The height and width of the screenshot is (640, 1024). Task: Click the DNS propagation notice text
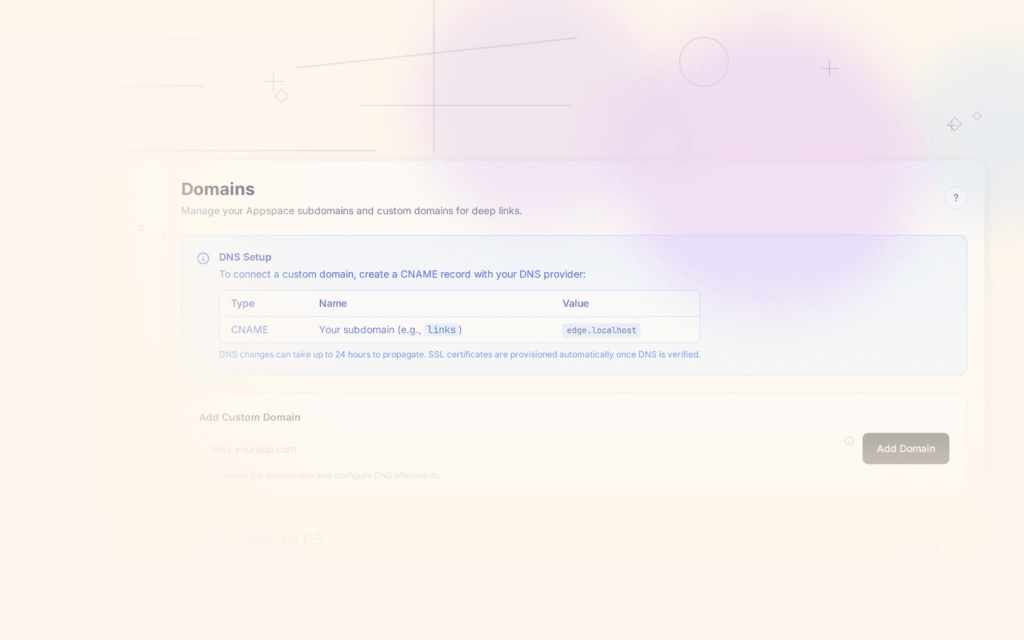click(x=460, y=354)
